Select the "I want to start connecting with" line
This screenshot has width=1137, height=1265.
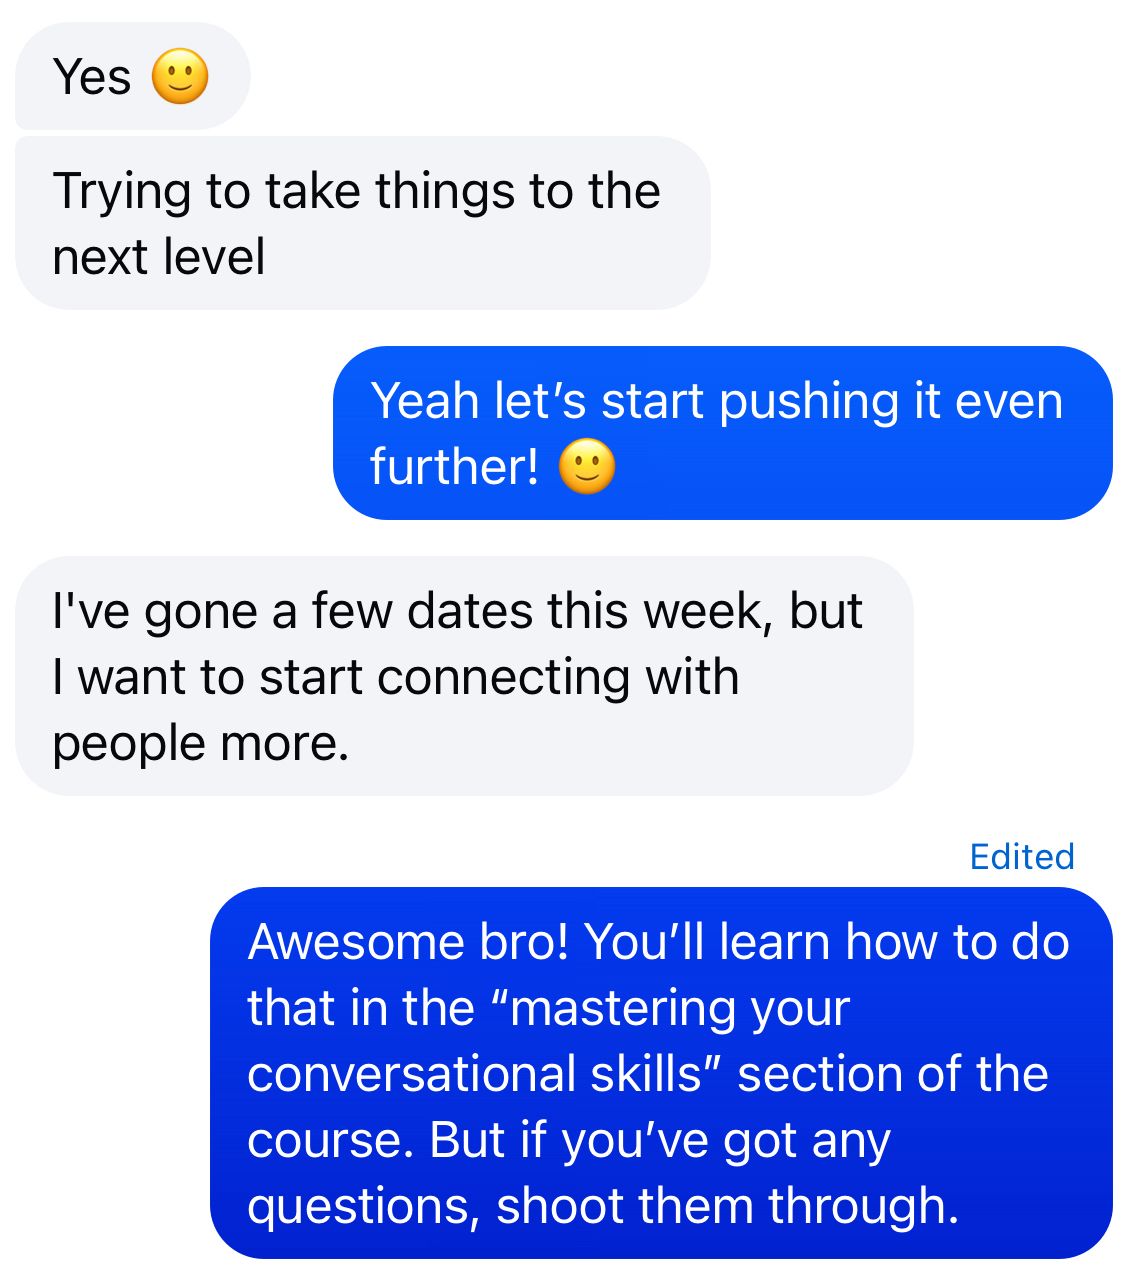tap(395, 677)
